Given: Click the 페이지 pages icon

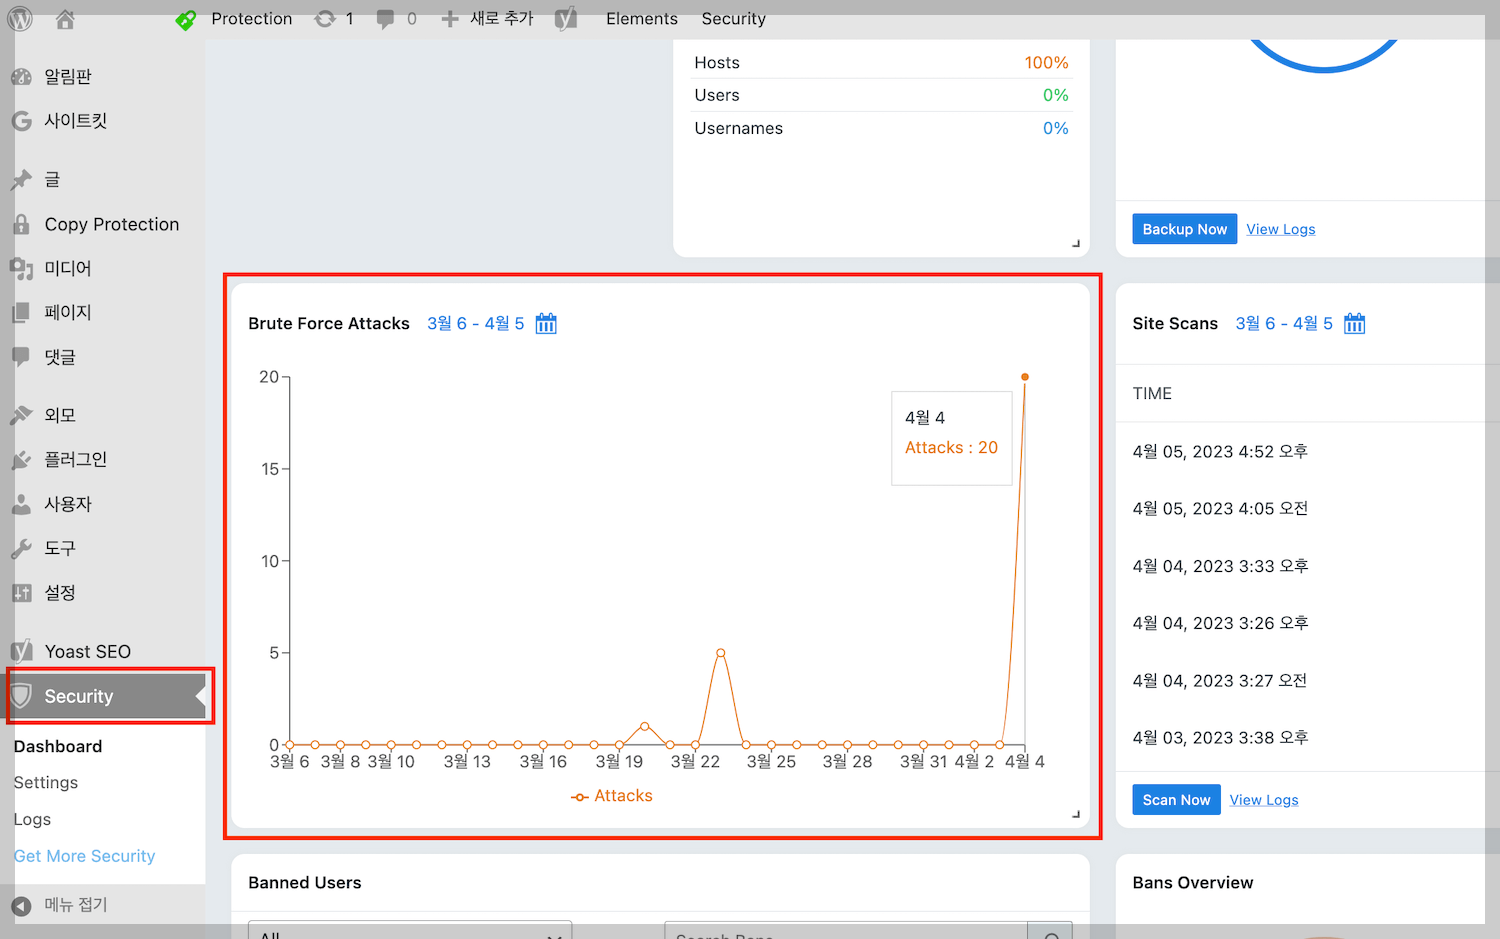Looking at the screenshot, I should pos(21,312).
